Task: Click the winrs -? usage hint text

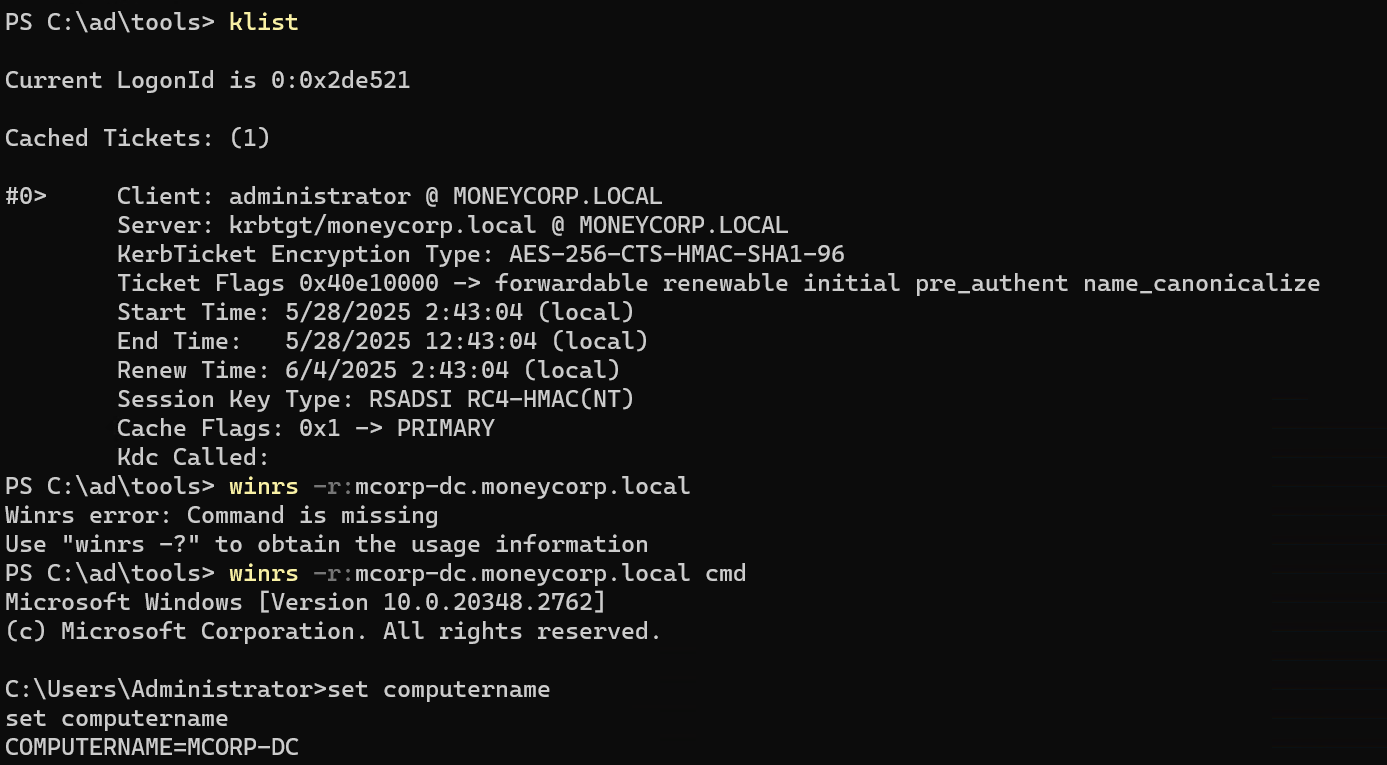Action: point(326,544)
